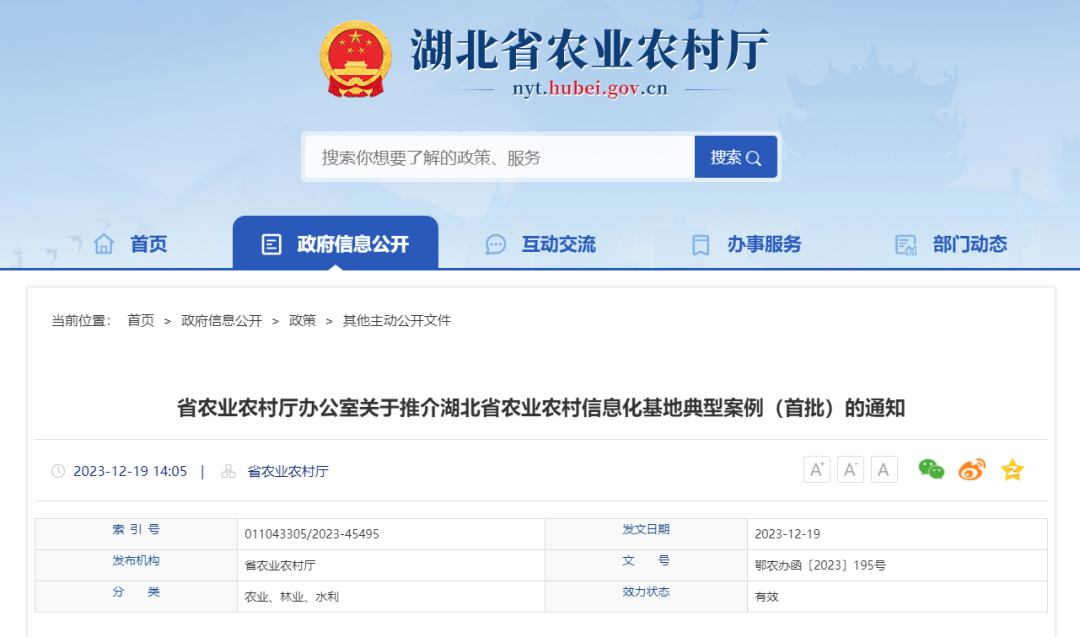This screenshot has width=1080, height=637.
Task: Open the 其他主动公开文件 breadcrumb link
Action: pyautogui.click(x=399, y=321)
